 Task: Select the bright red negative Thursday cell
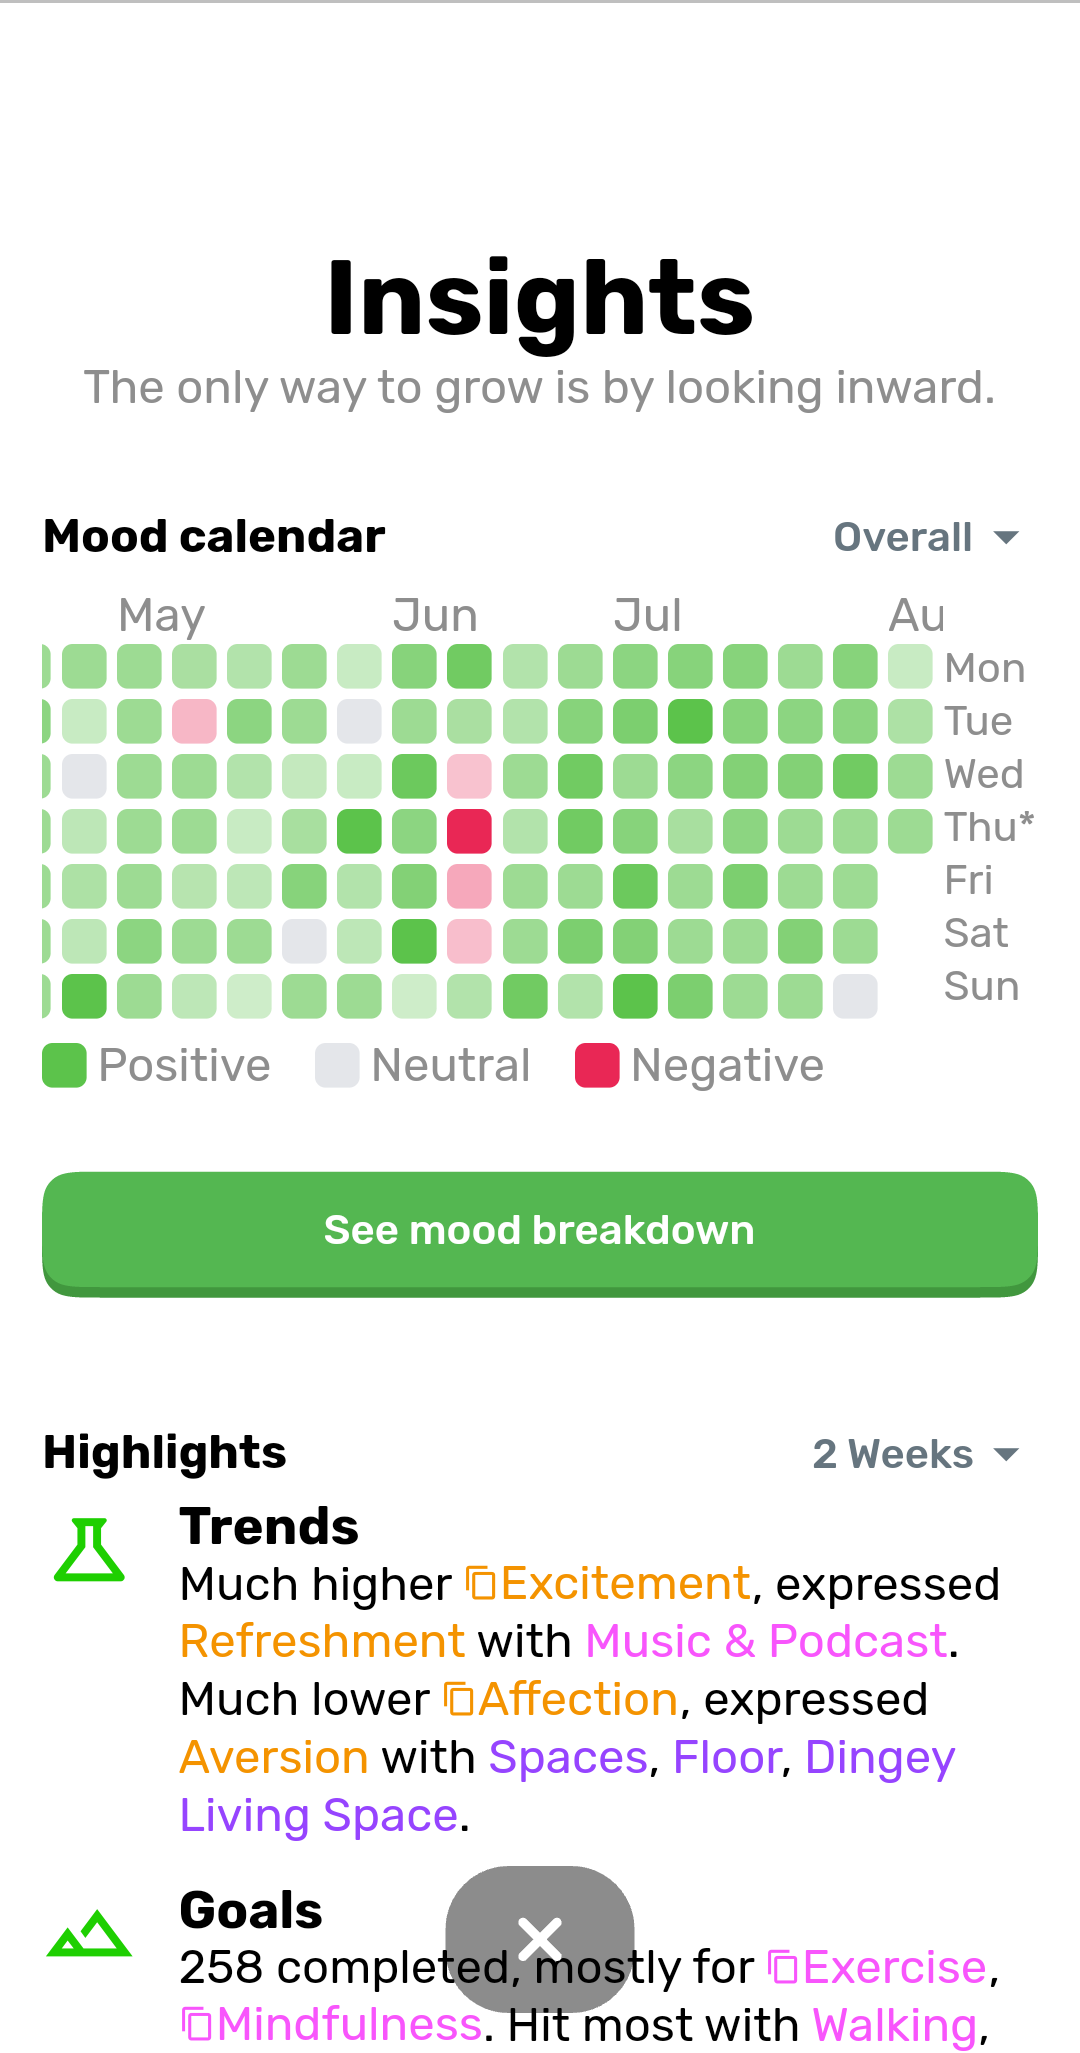469,831
